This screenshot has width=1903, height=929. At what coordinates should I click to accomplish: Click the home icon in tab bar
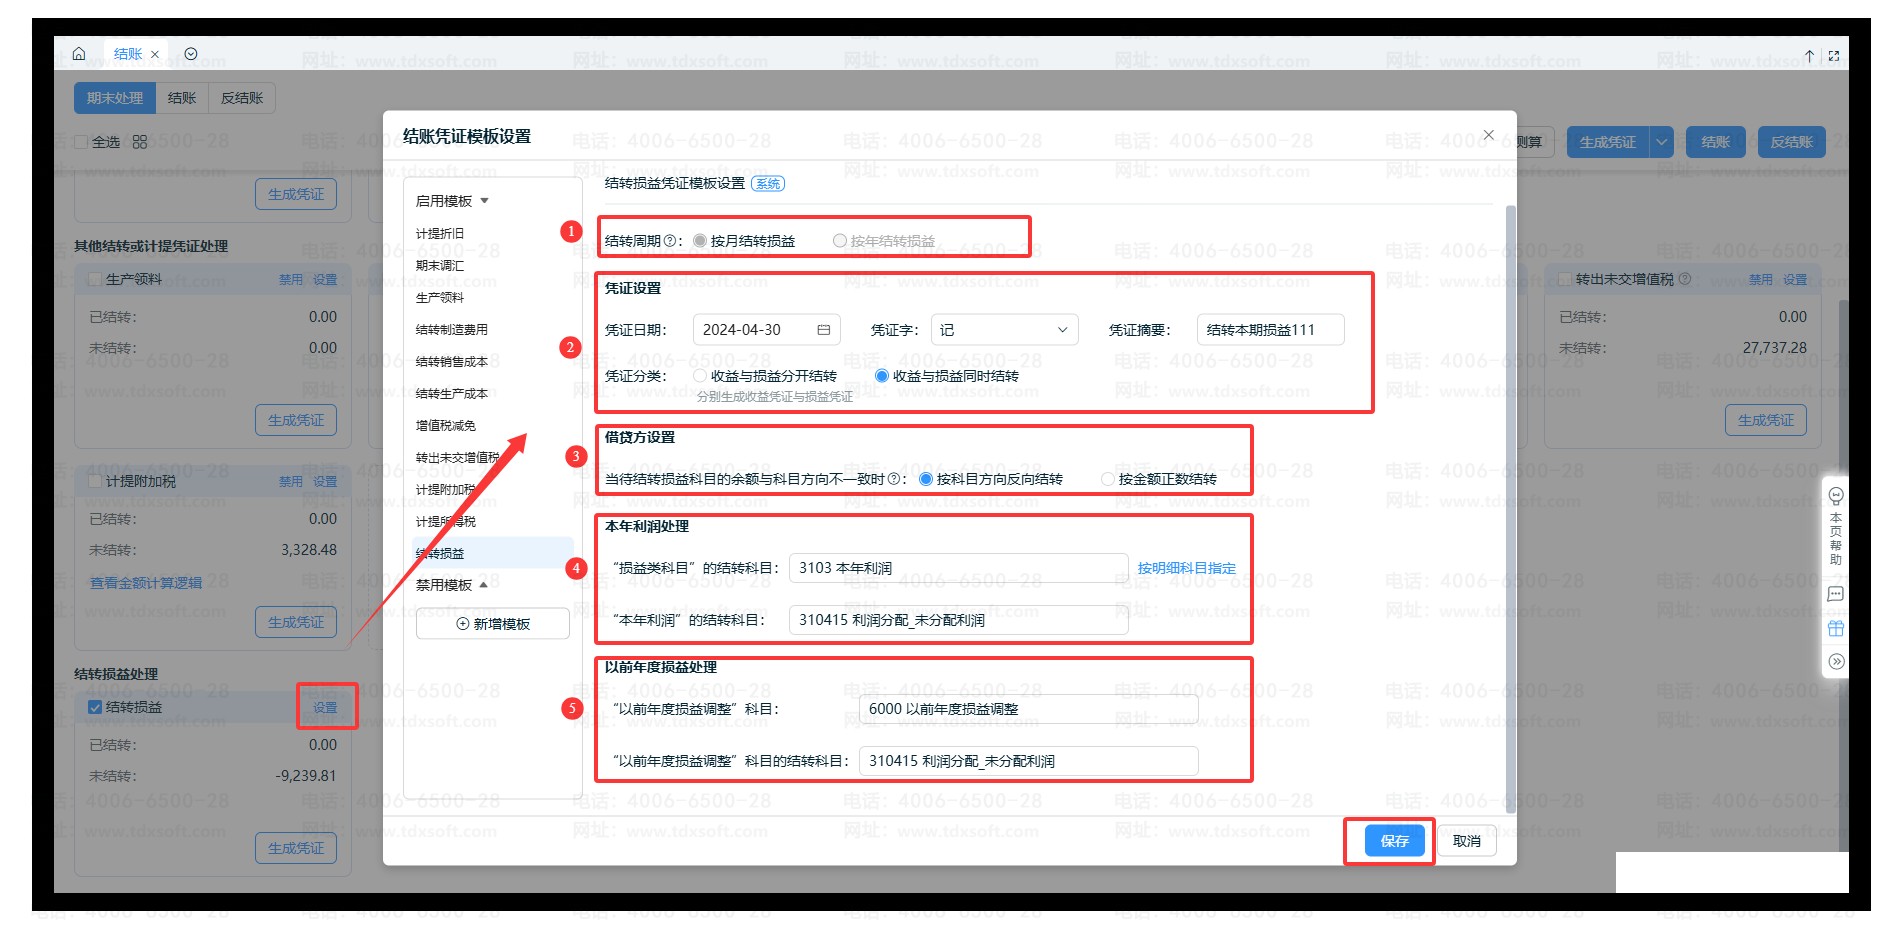[x=79, y=54]
